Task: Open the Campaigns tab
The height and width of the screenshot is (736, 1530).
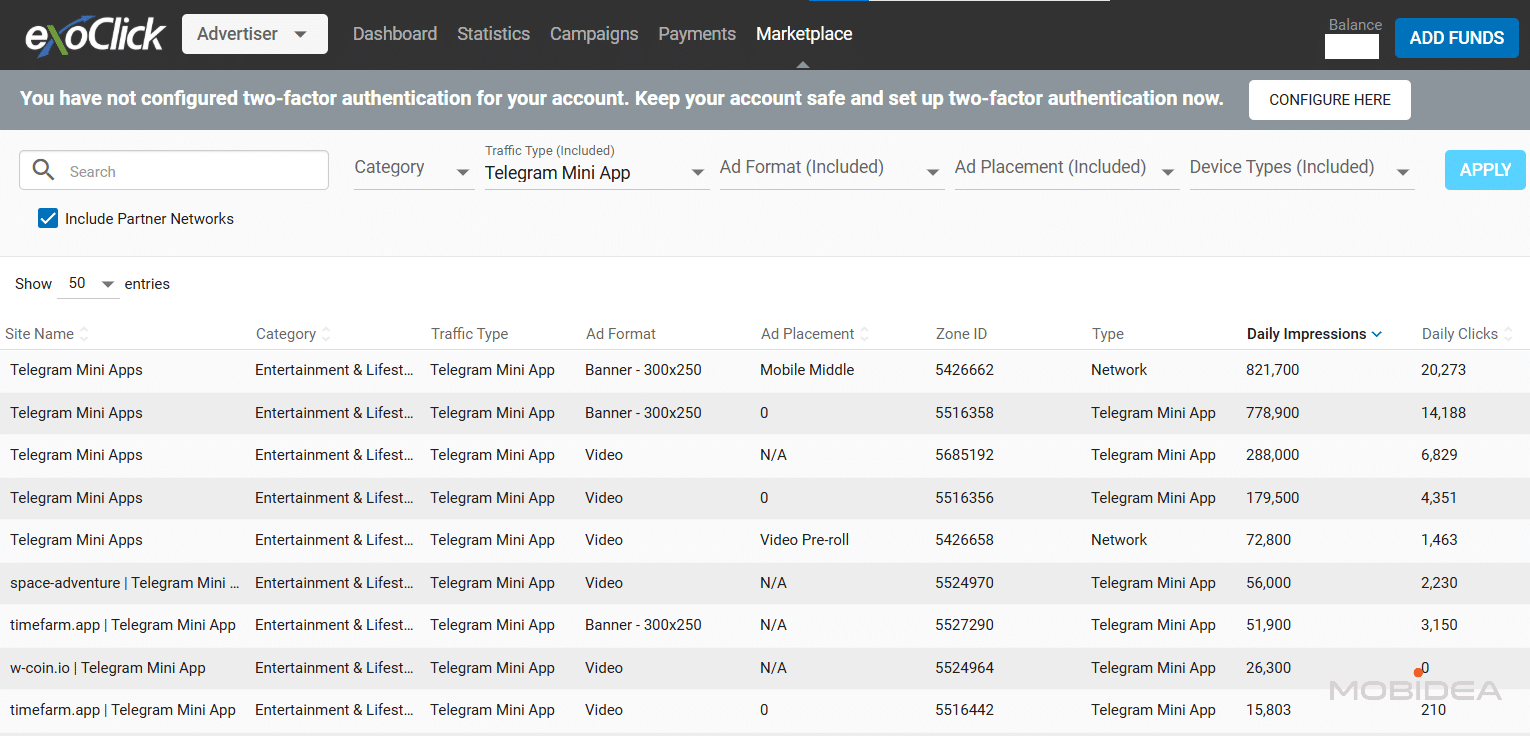Action: point(593,34)
